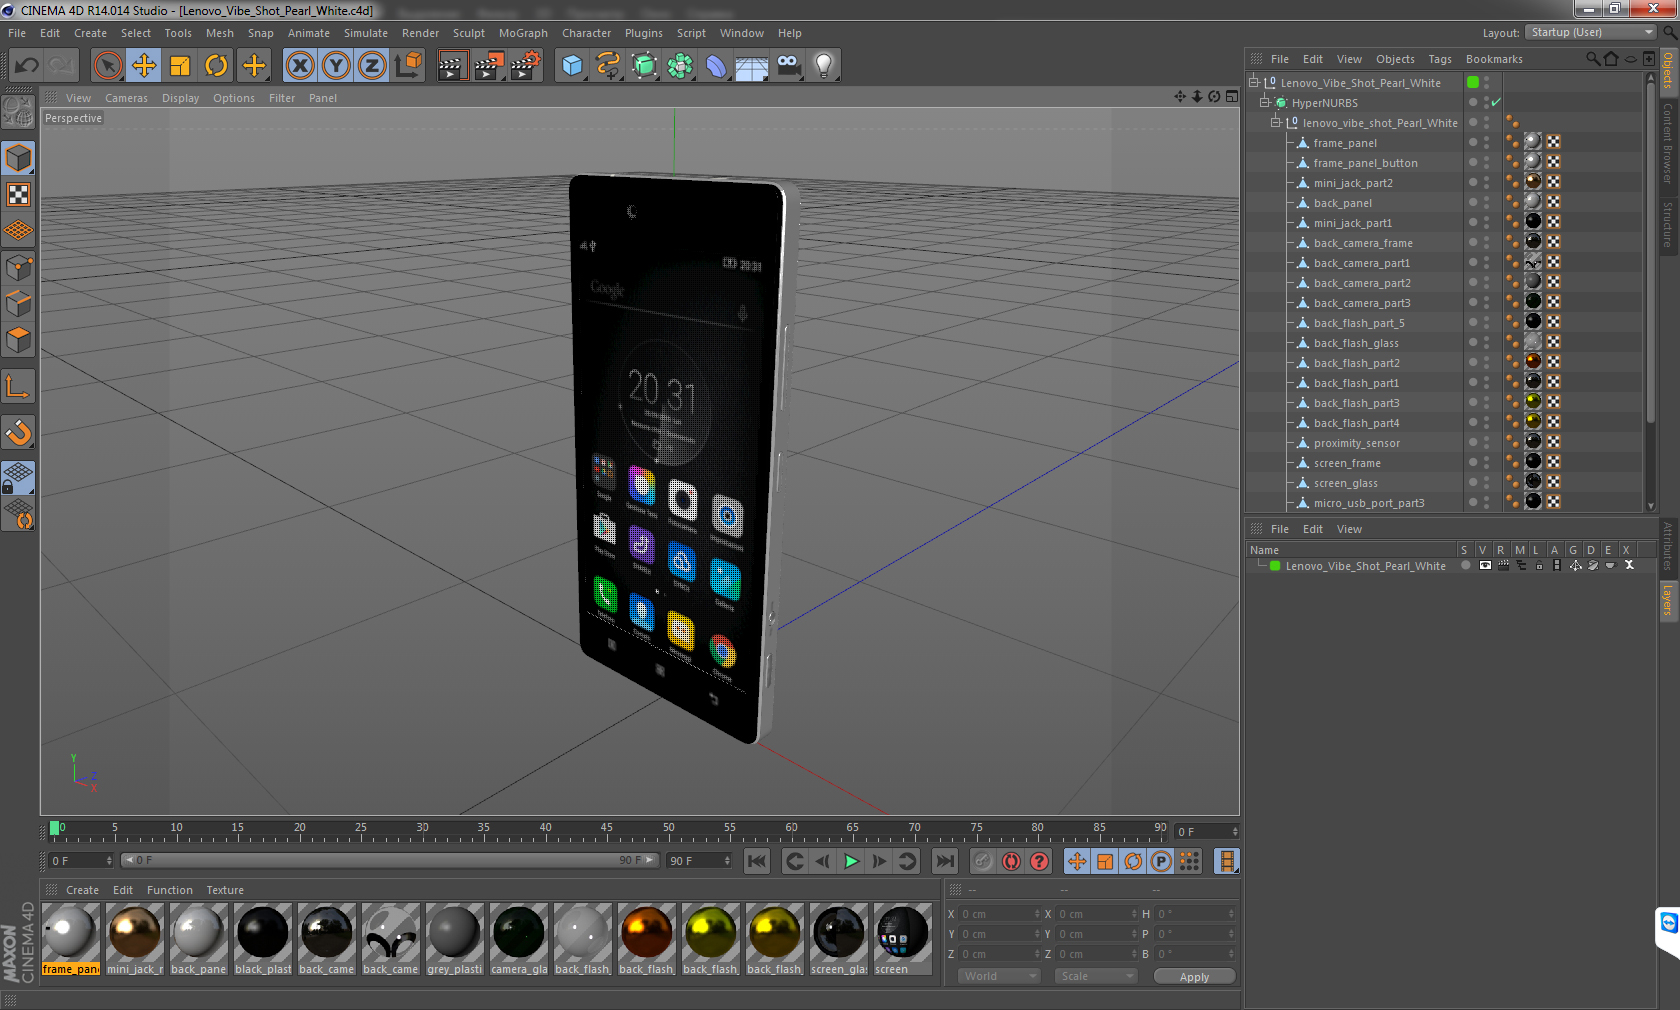Open the array modeling objects icon
This screenshot has width=1680, height=1010.
pyautogui.click(x=680, y=66)
